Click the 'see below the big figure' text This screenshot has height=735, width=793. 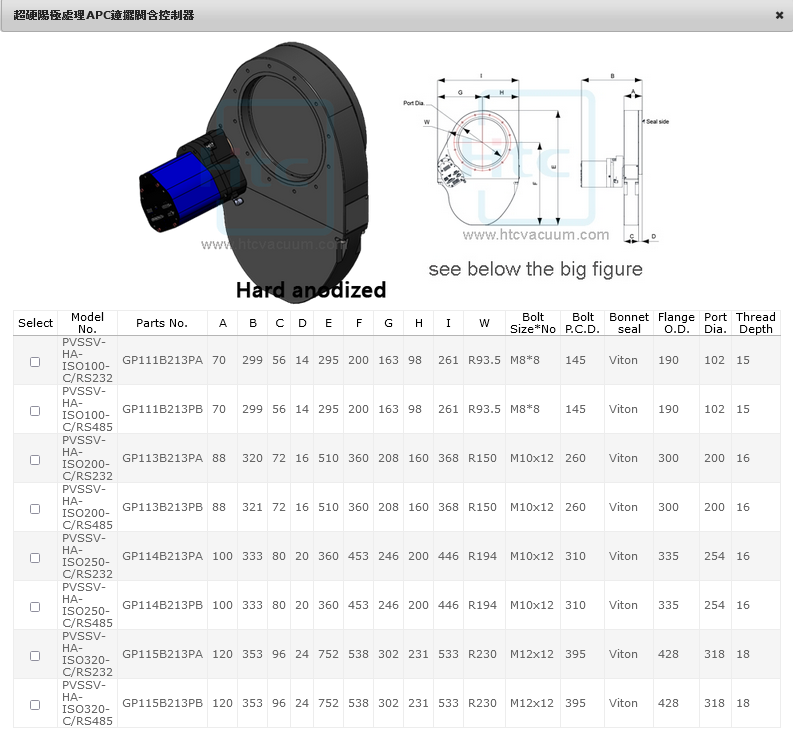[535, 270]
